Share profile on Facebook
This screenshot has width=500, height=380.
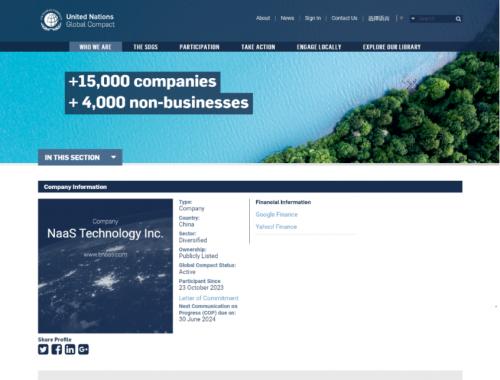tap(57, 349)
